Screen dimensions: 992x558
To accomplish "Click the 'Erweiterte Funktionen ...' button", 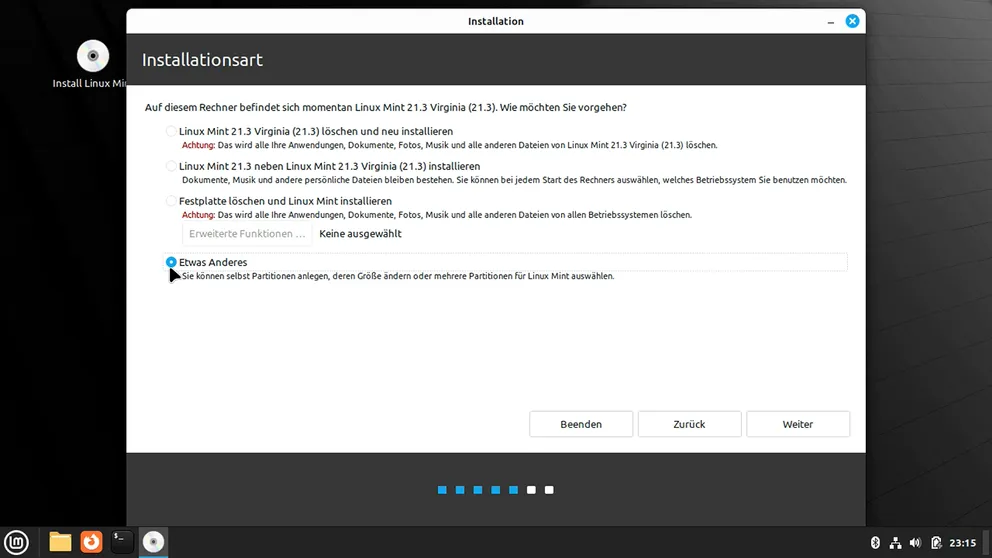I will [x=247, y=233].
